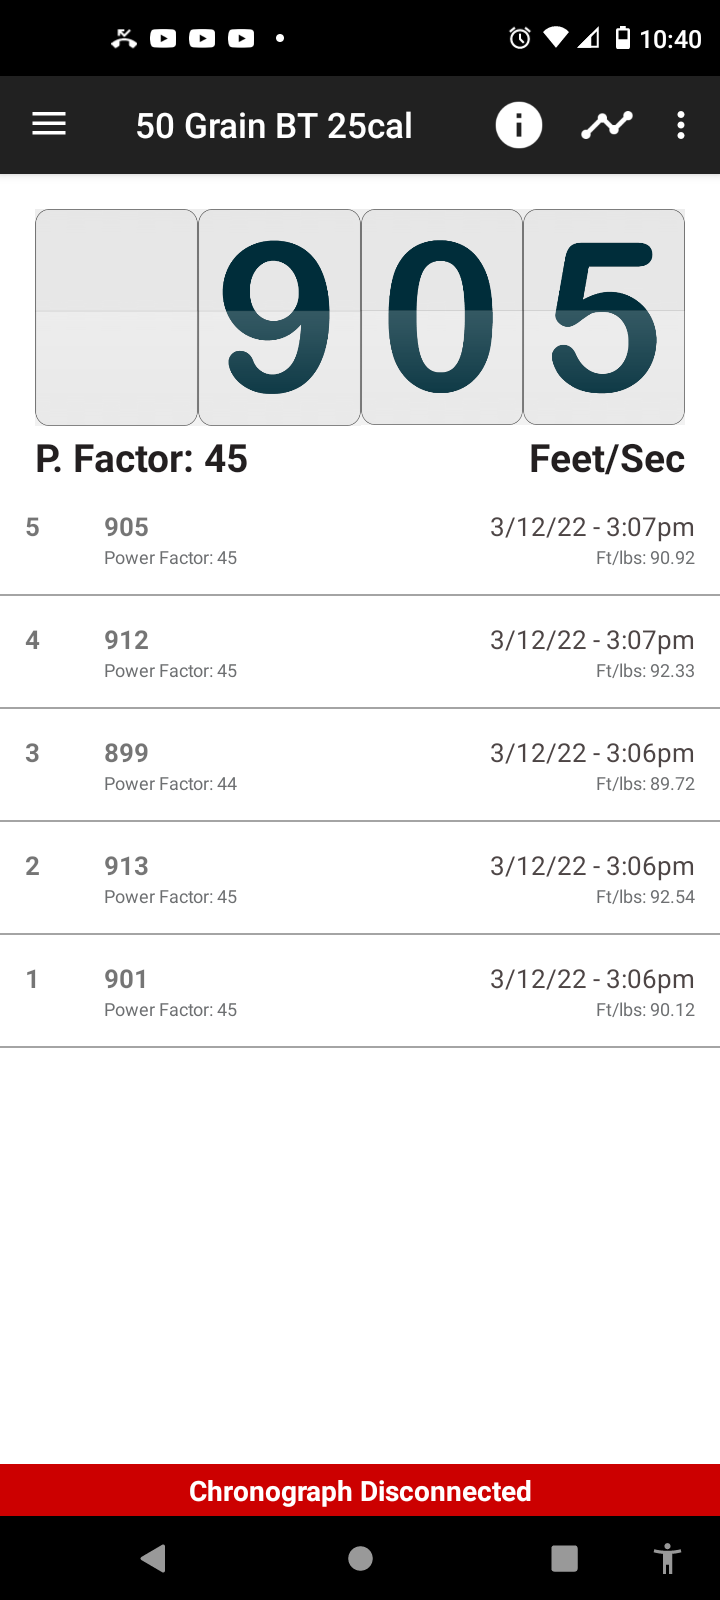Tap the Android home circle button

pos(361,1558)
